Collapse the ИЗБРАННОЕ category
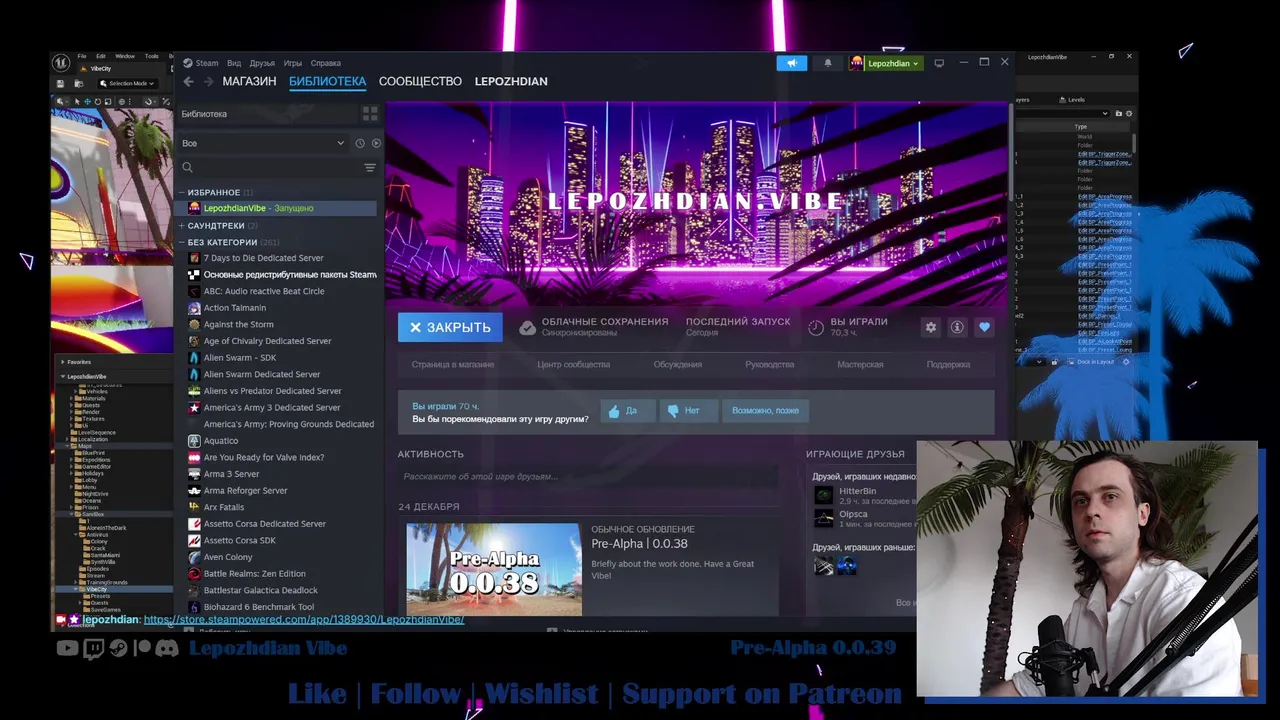Viewport: 1280px width, 720px height. [x=182, y=192]
